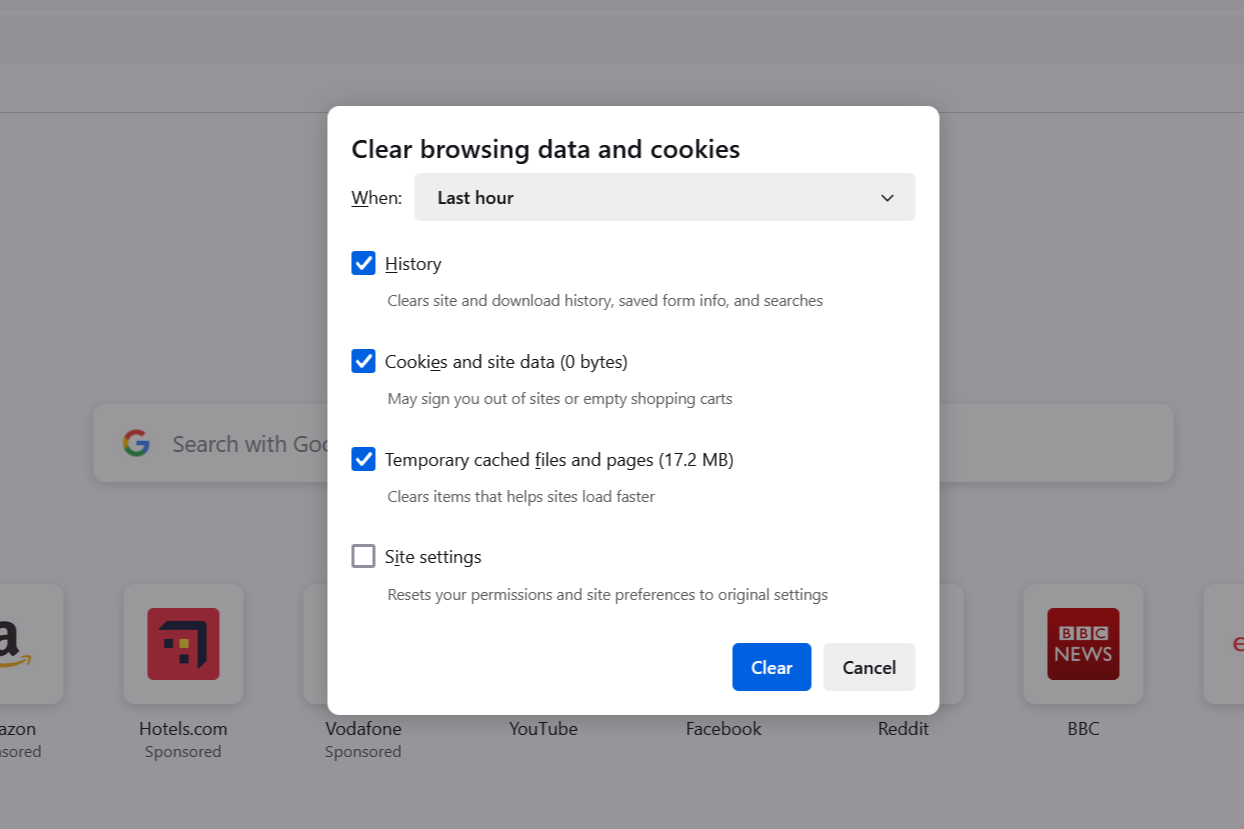Click the Site settings label
This screenshot has height=829, width=1244.
(x=433, y=557)
